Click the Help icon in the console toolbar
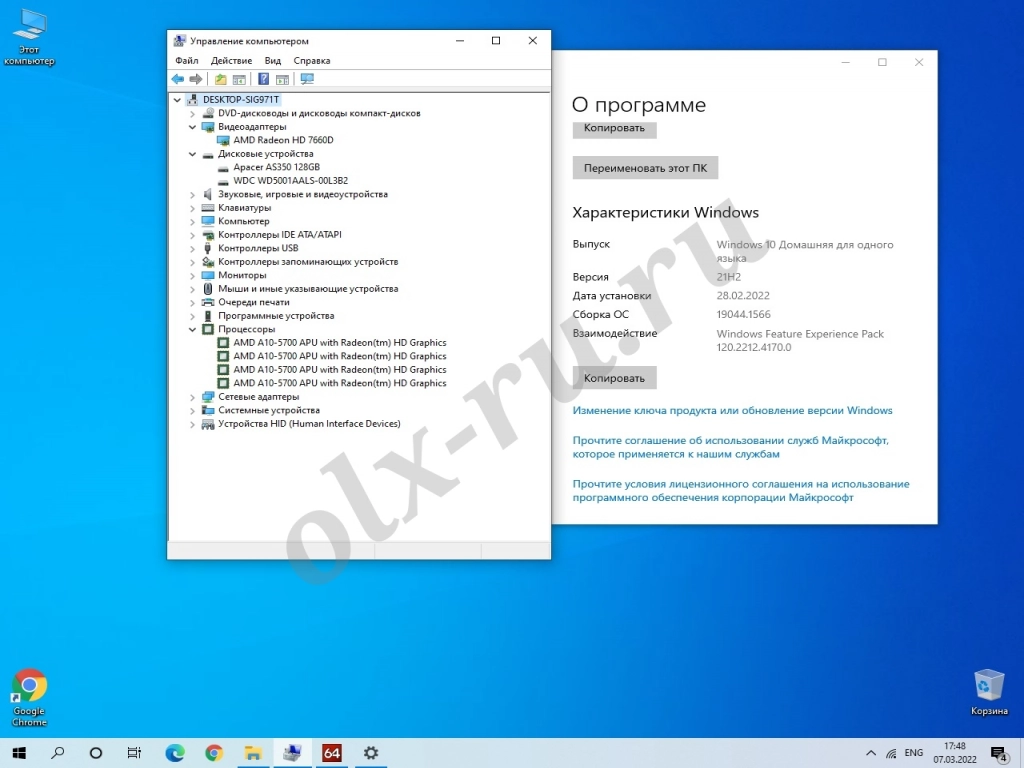Viewport: 1024px width, 768px height. 263,78
